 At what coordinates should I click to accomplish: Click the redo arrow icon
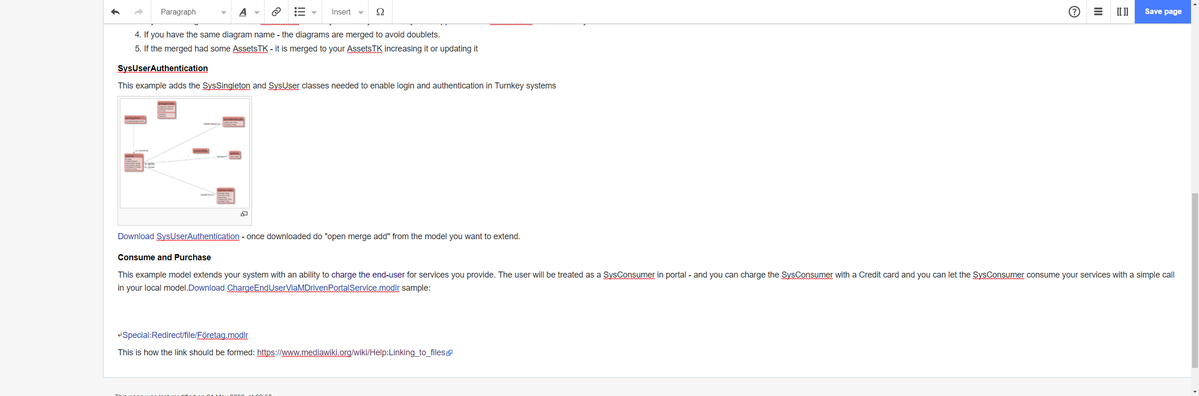coord(138,12)
